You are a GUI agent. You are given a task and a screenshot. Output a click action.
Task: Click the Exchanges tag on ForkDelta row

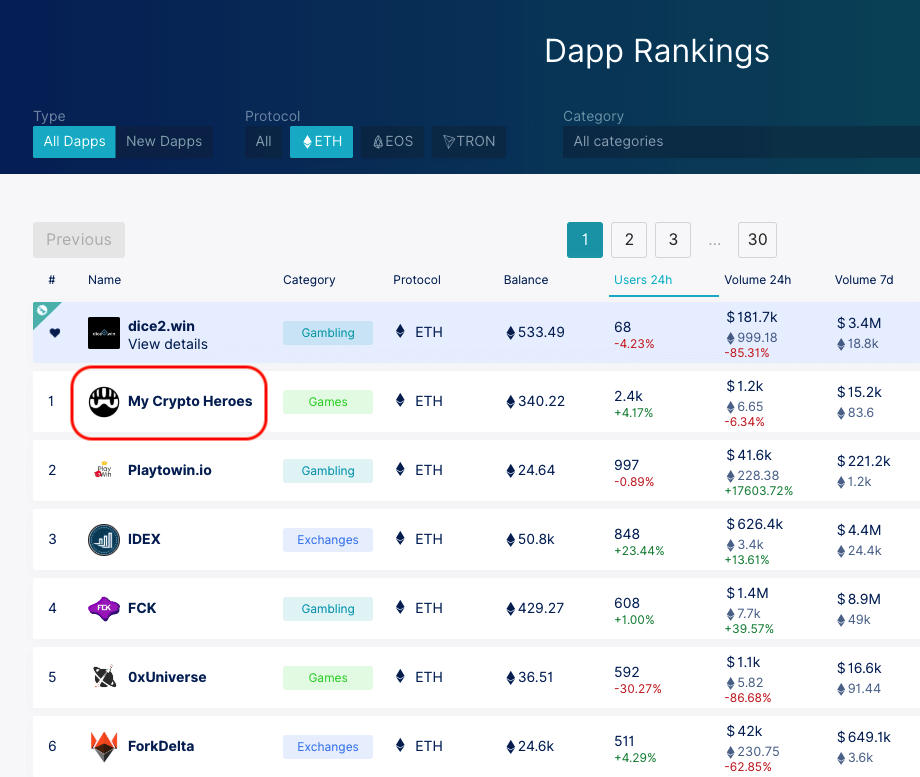click(x=327, y=747)
